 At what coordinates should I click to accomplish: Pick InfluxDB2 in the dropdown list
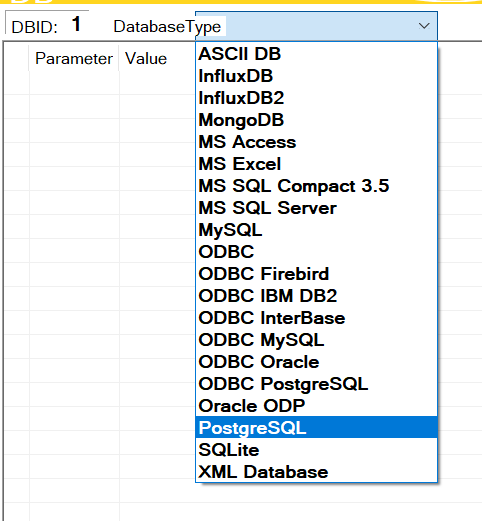coord(316,98)
